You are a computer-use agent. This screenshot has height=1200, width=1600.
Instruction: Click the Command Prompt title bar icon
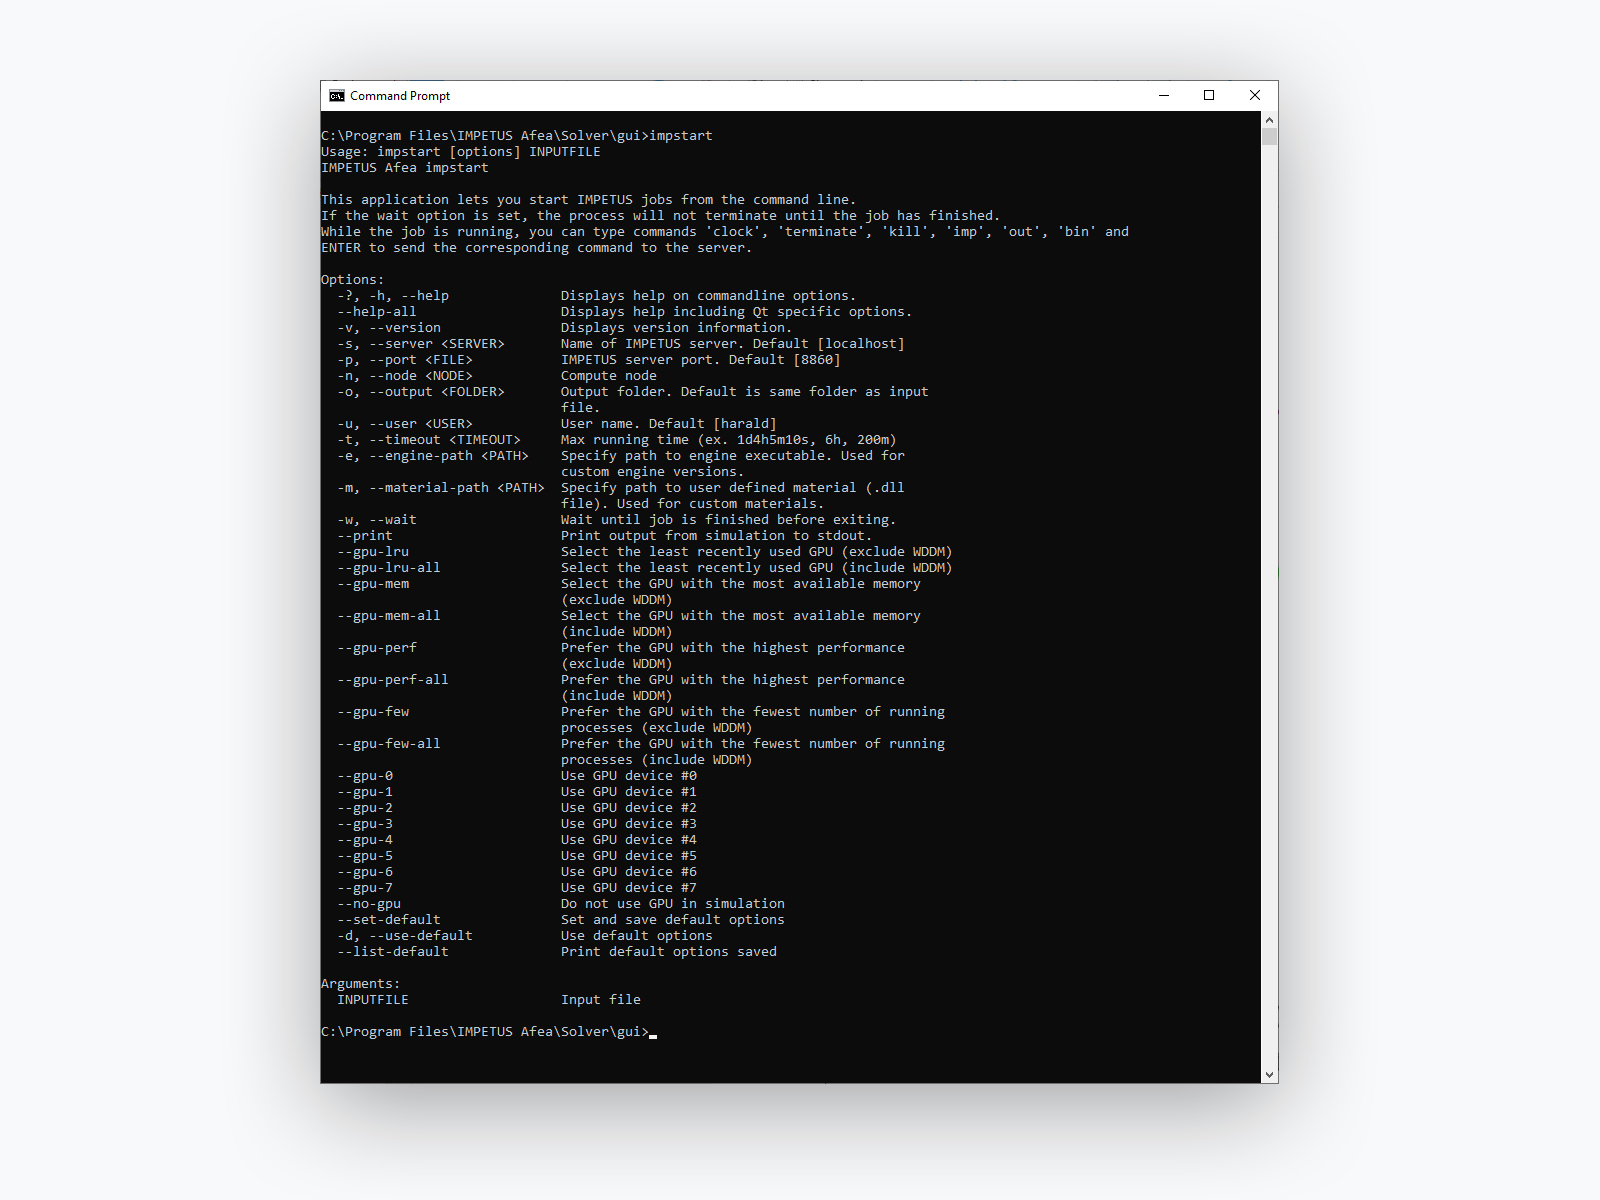(337, 96)
